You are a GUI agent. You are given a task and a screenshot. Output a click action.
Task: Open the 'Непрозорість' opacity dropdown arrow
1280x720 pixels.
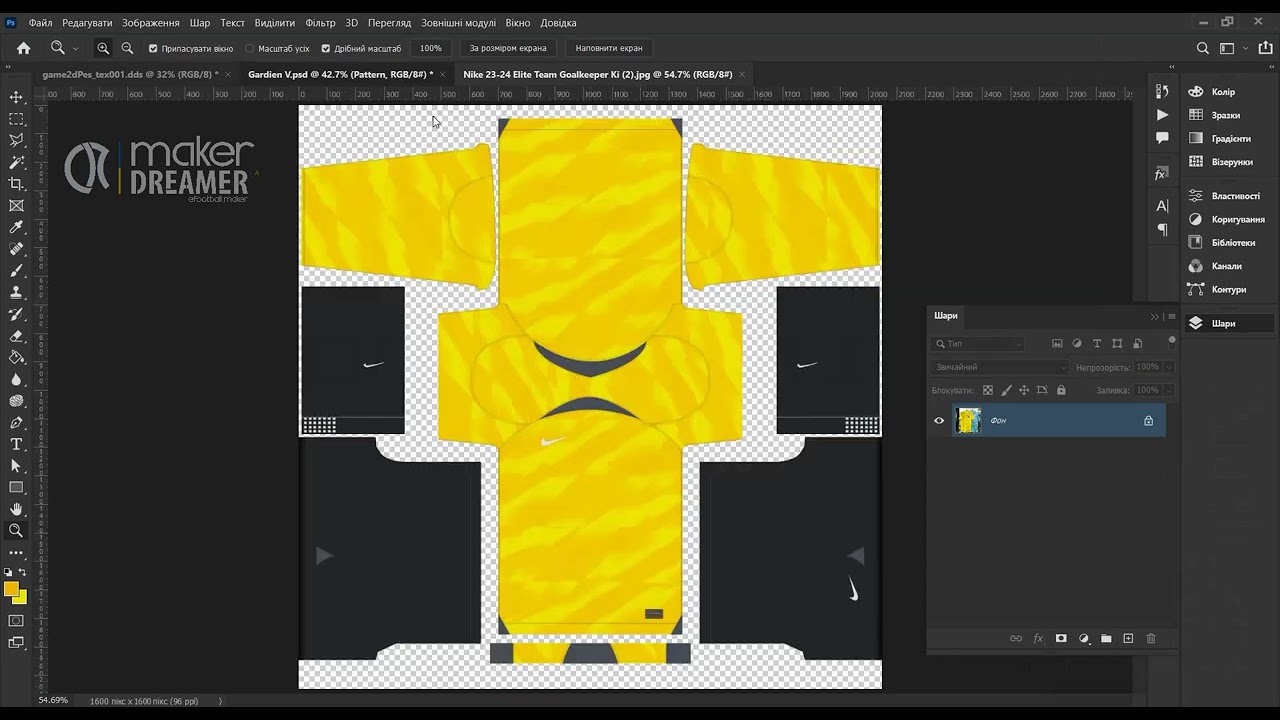point(1169,367)
